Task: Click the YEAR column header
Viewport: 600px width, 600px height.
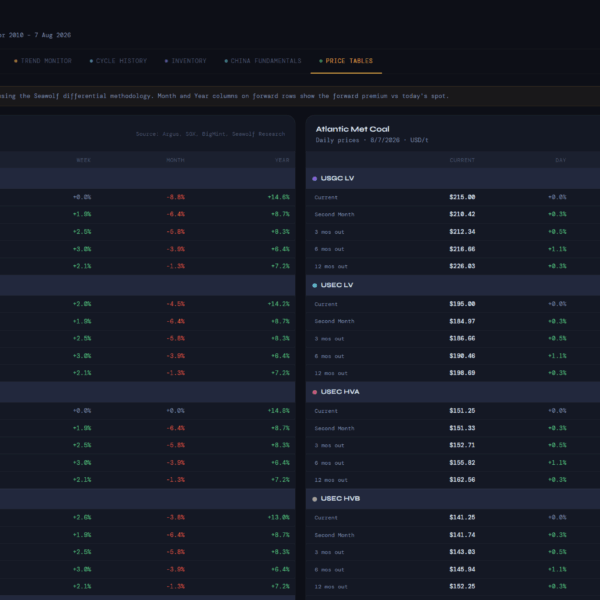Action: pos(282,160)
